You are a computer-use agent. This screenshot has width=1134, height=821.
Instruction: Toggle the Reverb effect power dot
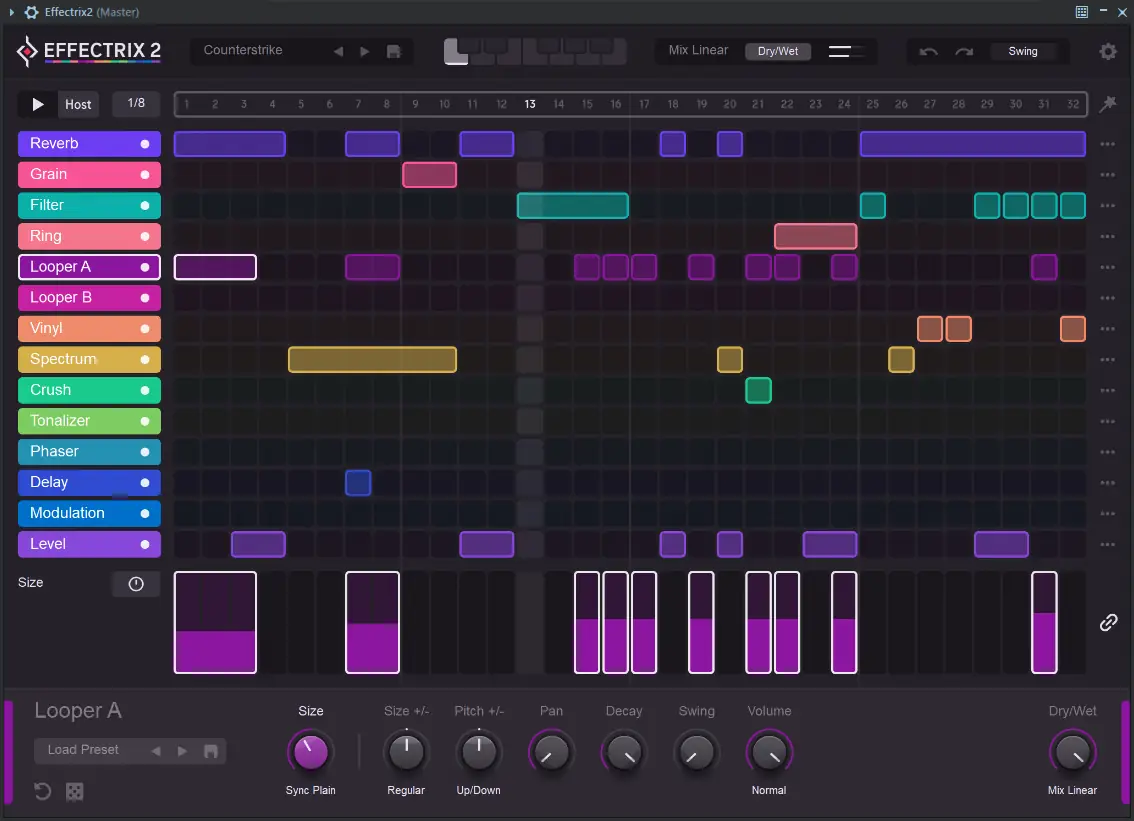click(145, 144)
